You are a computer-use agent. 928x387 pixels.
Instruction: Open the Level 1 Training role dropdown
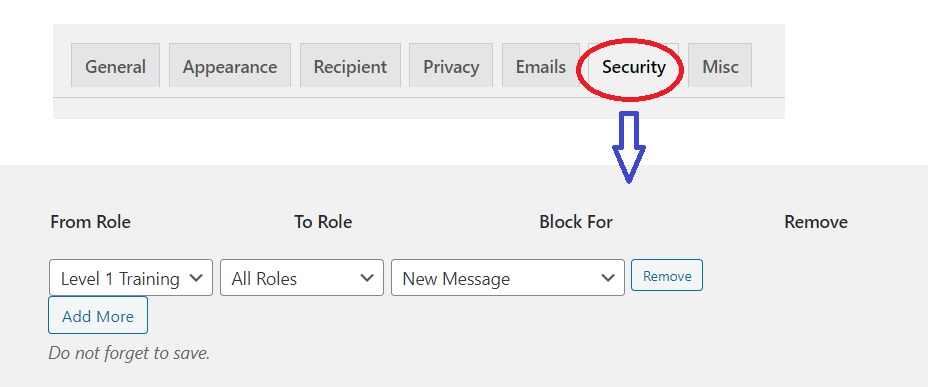pyautogui.click(x=131, y=278)
